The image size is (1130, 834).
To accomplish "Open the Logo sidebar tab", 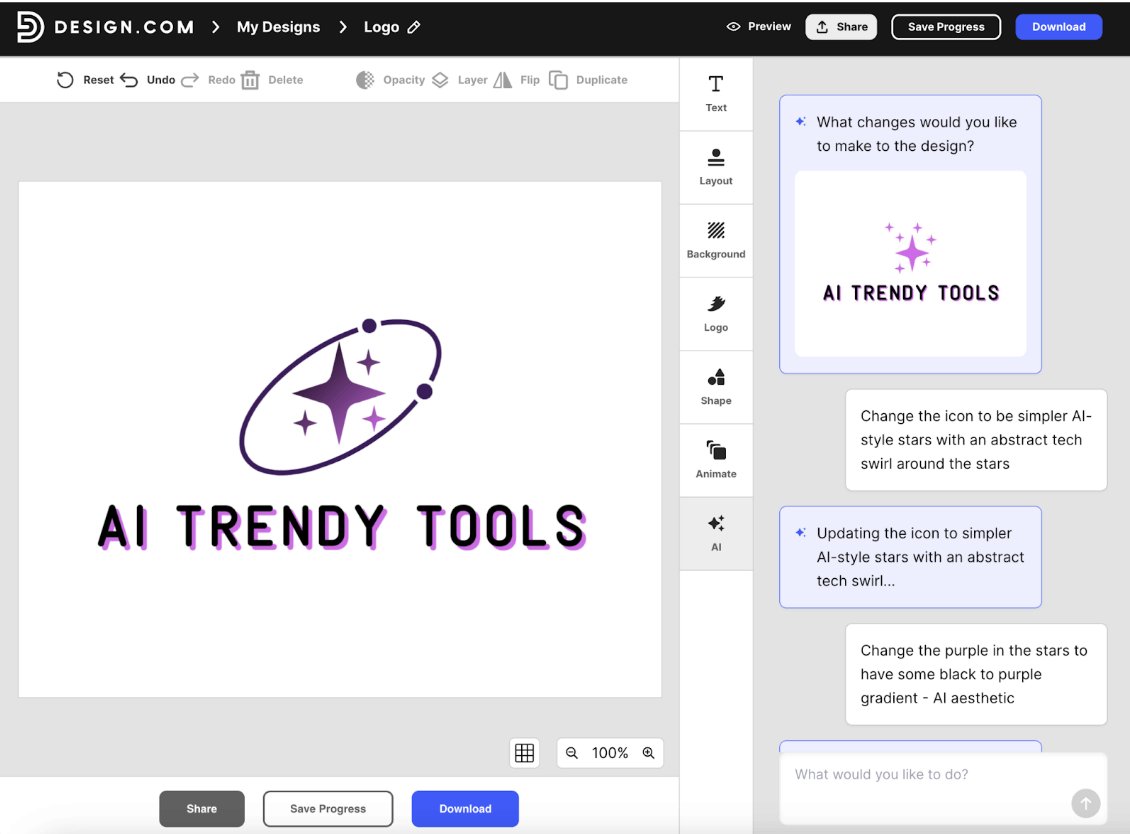I will point(716,313).
